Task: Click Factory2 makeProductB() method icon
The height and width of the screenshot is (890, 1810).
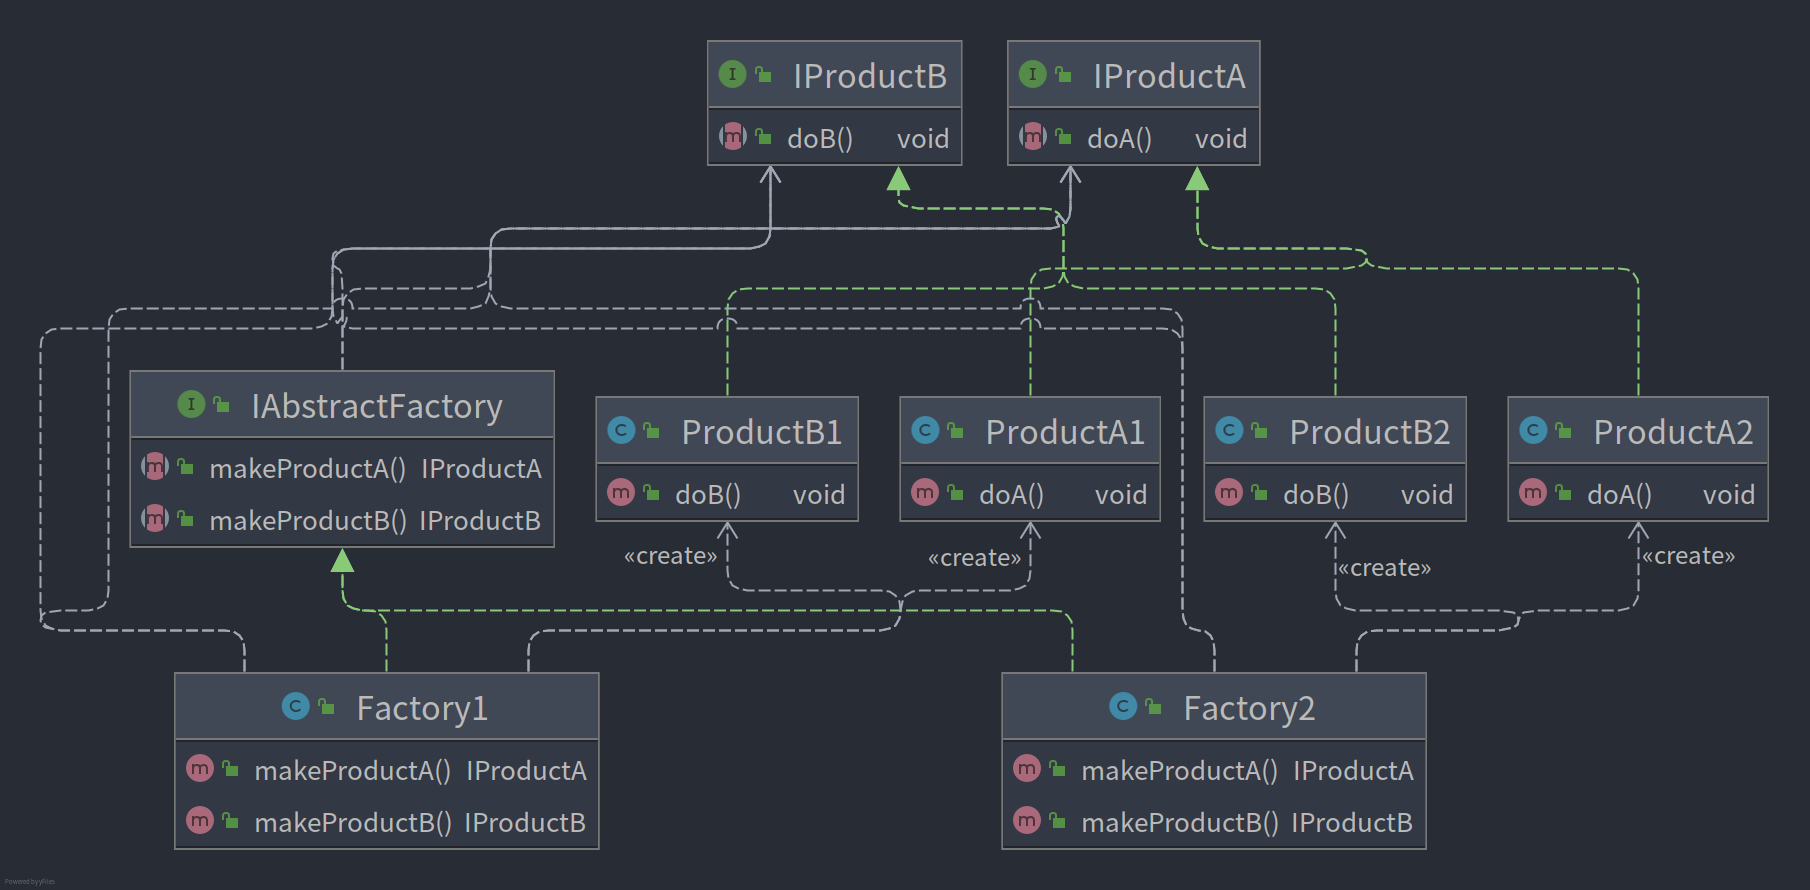Action: click(1027, 820)
